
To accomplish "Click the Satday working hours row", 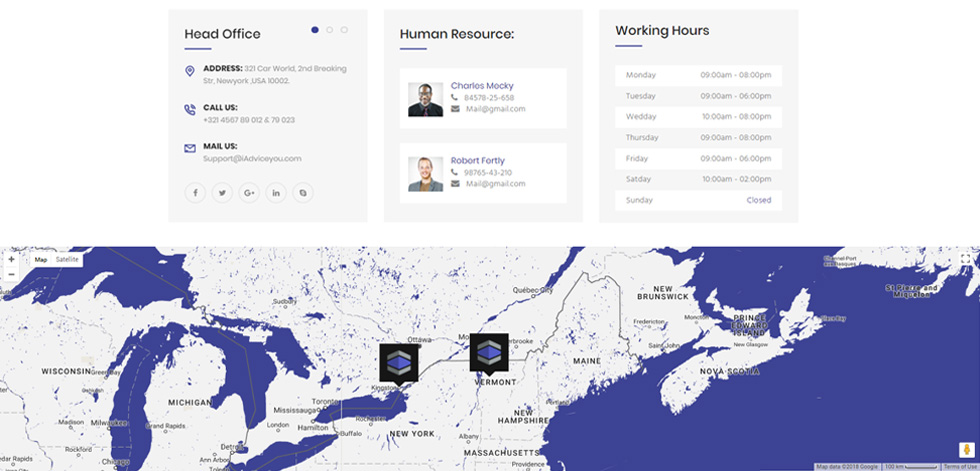I will tap(698, 179).
